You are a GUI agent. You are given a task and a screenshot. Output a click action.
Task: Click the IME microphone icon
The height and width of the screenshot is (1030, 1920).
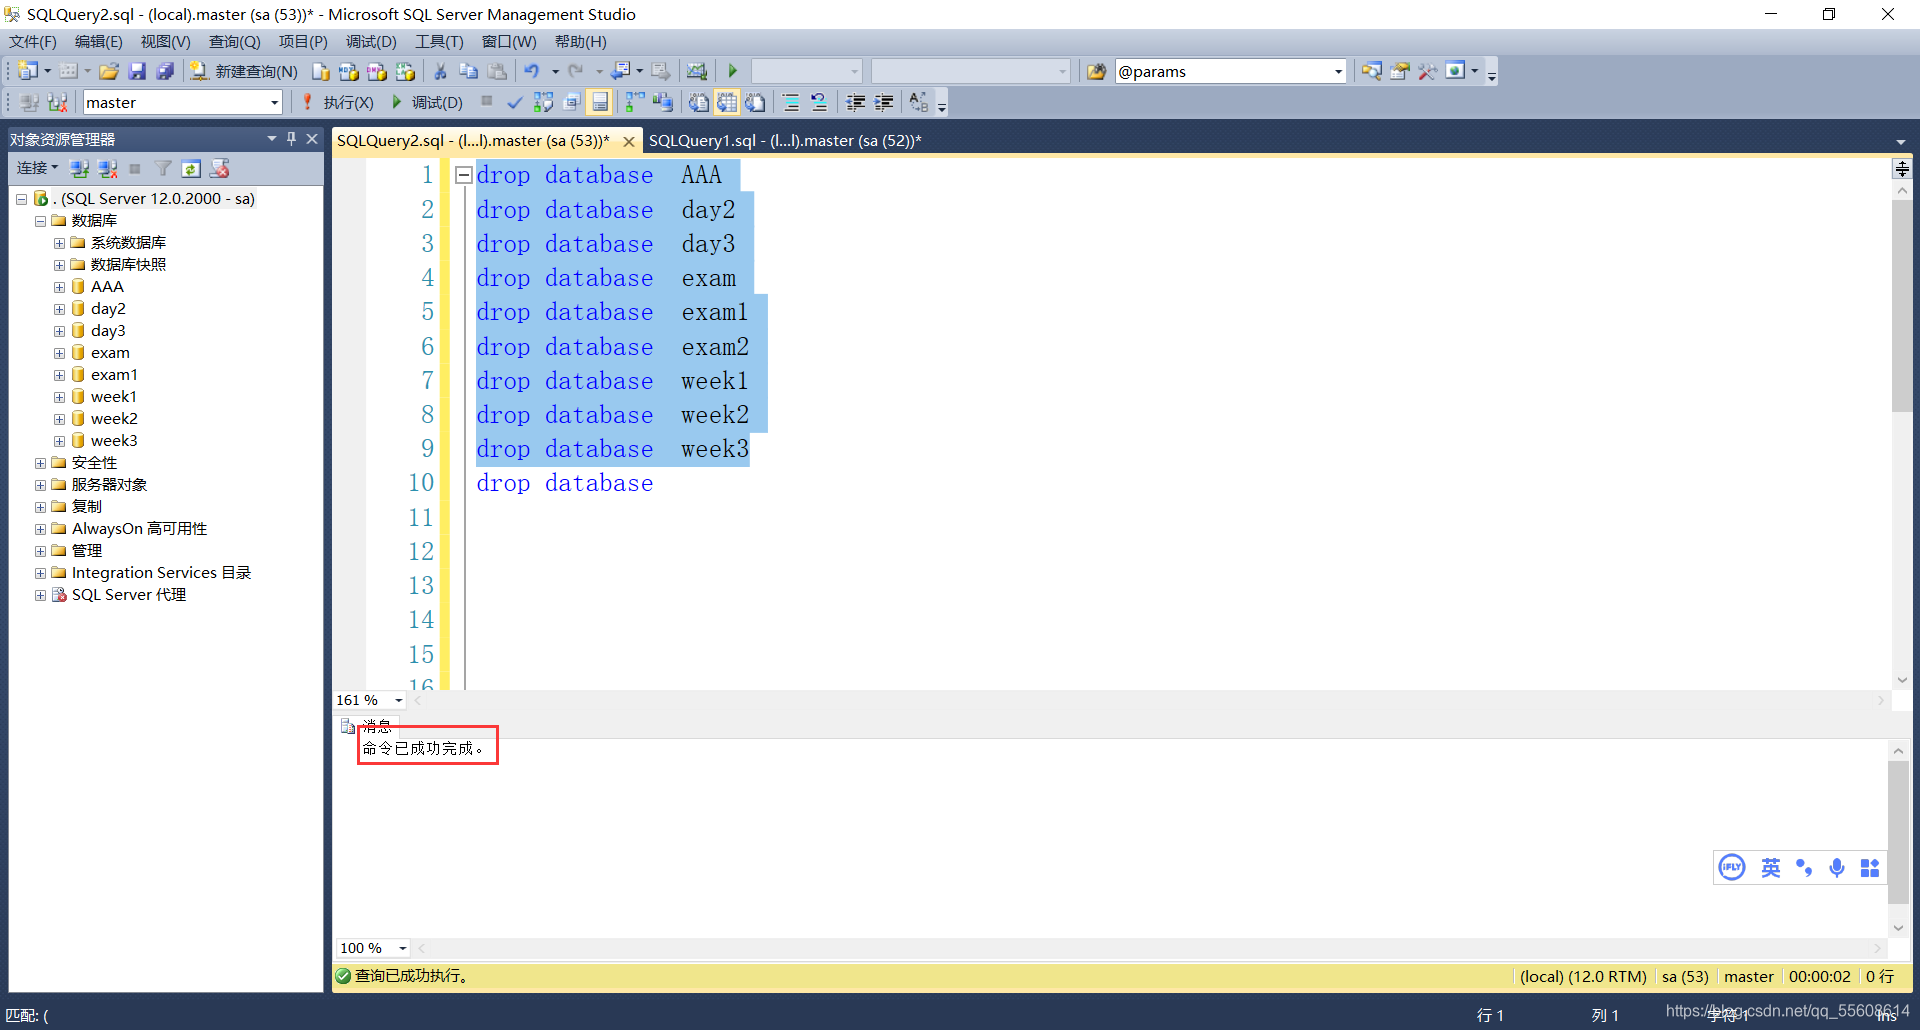1836,868
